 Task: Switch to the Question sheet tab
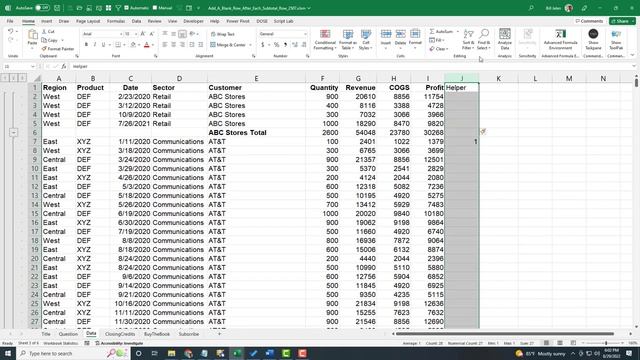68,334
